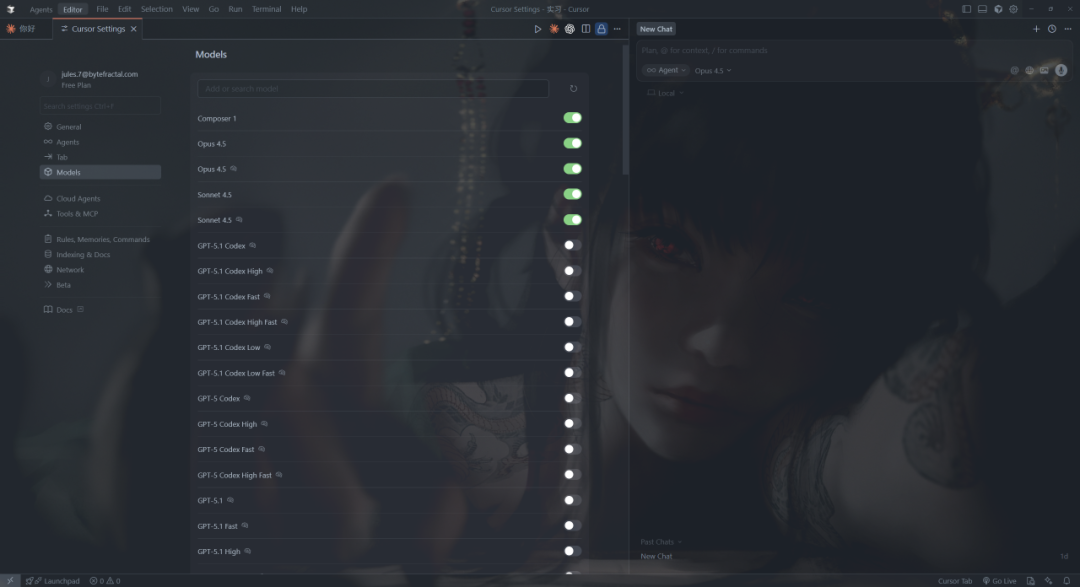Toggle bottom panel layout icon in title bar
This screenshot has height=587, width=1080.
click(982, 9)
